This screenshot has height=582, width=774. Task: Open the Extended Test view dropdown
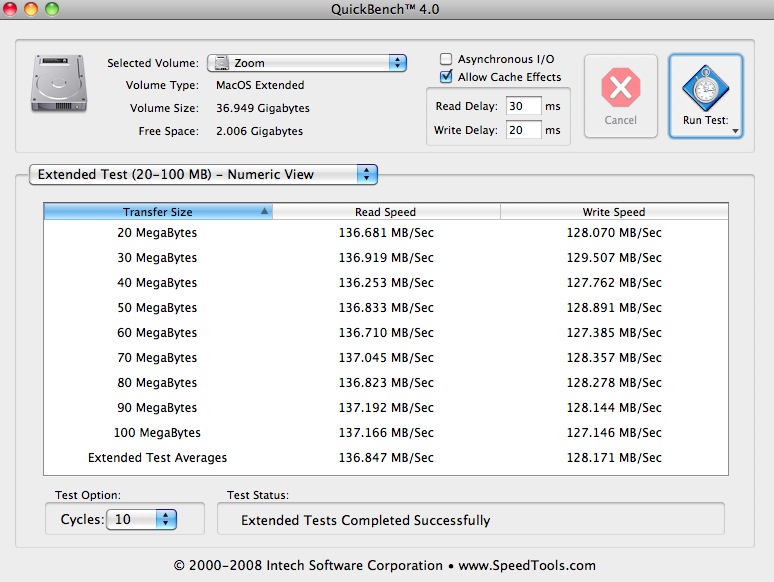pos(203,174)
